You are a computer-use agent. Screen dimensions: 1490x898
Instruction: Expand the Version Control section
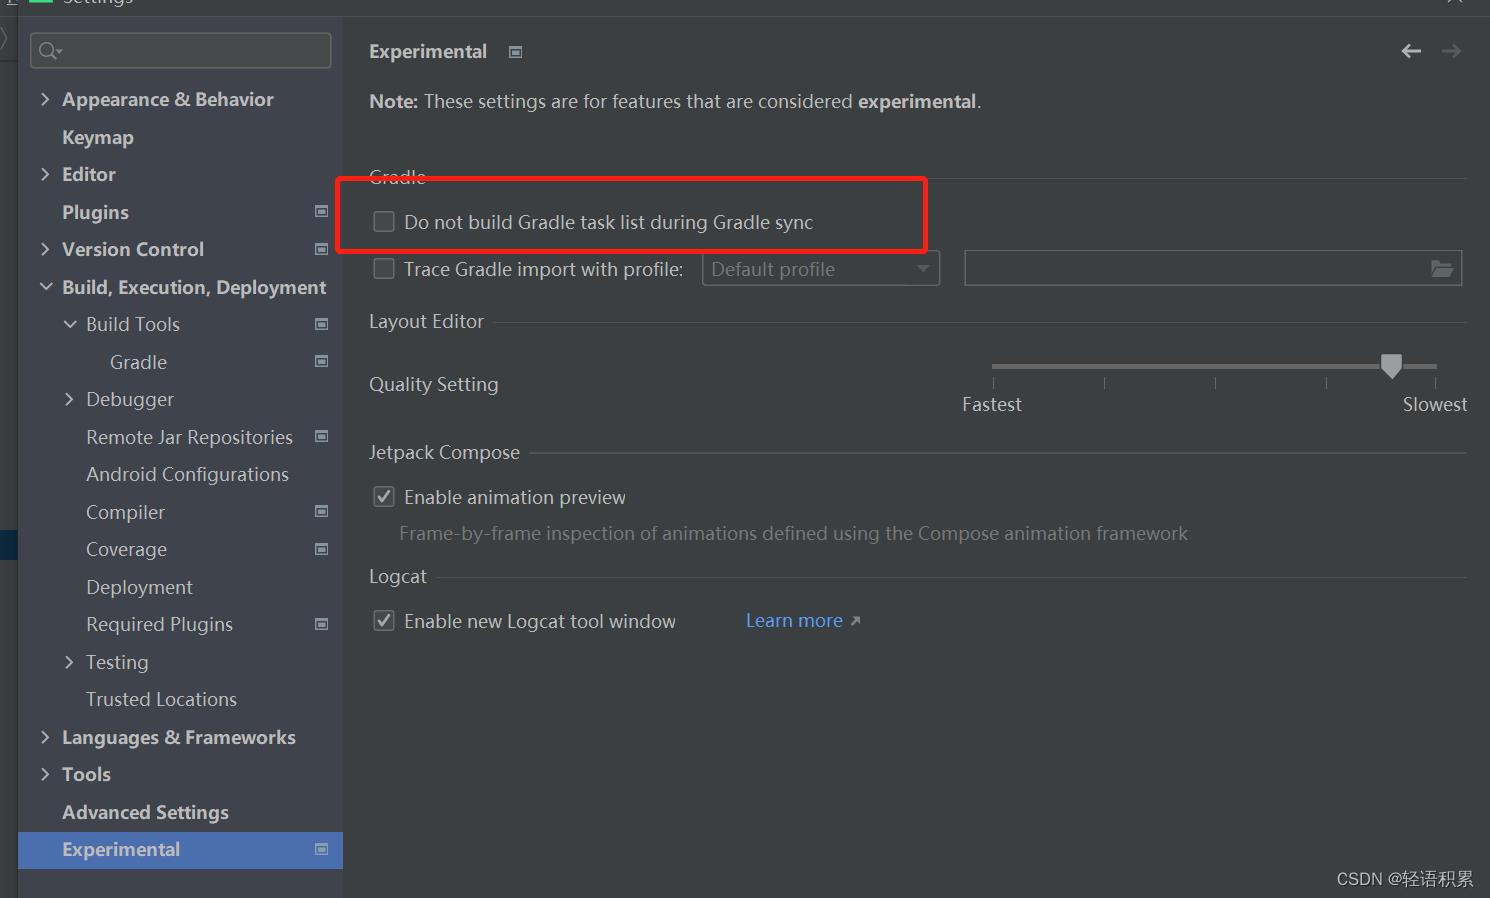(x=45, y=249)
